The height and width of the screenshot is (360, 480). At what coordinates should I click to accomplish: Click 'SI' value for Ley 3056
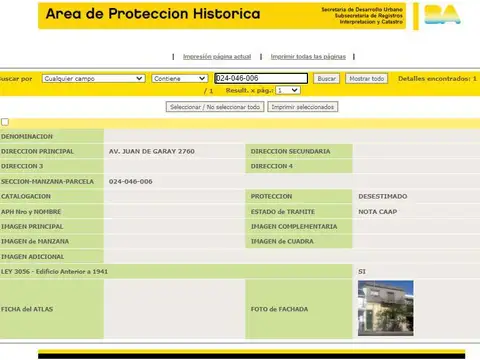[x=362, y=272]
